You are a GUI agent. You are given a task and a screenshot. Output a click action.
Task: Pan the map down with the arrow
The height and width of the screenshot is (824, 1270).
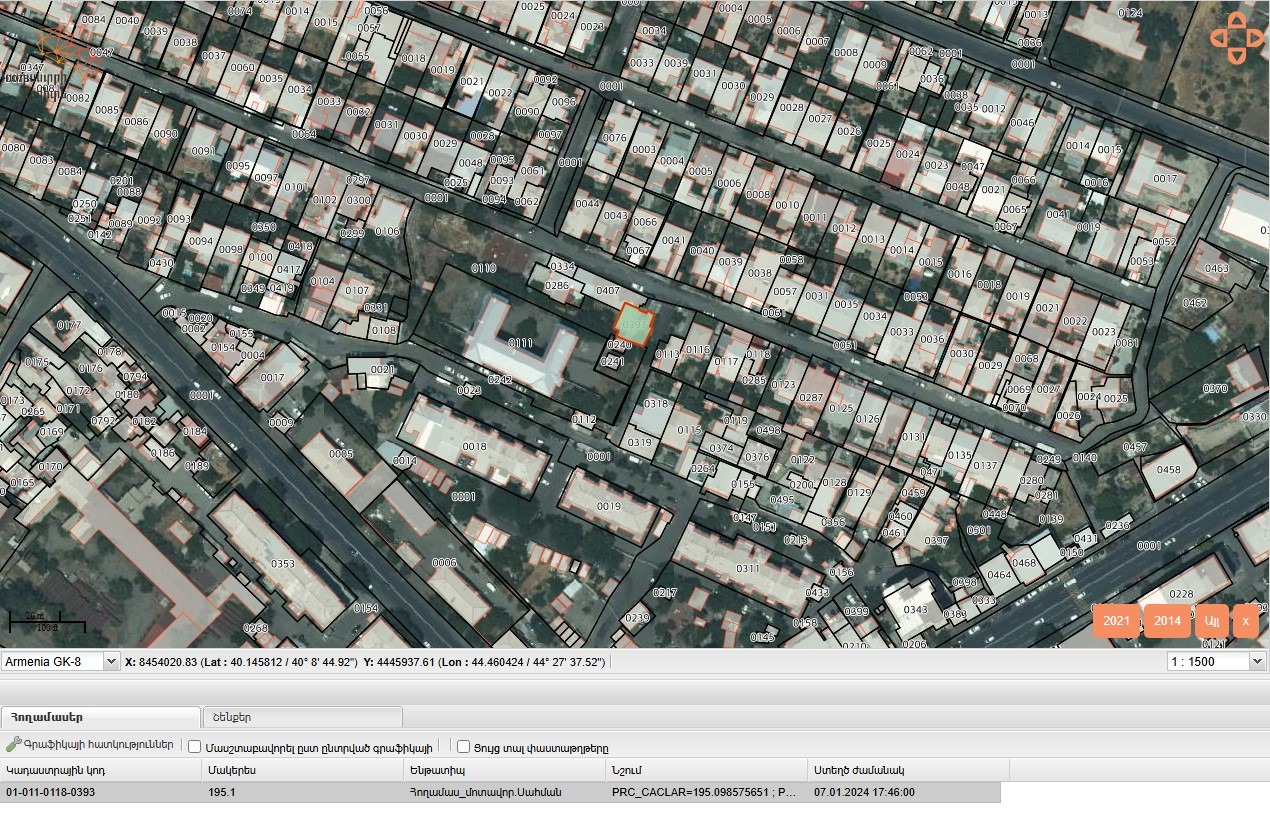click(x=1237, y=56)
